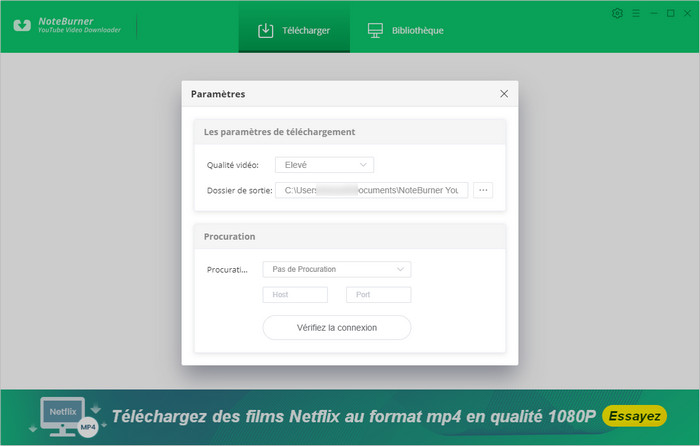Click the Port input field
The width and height of the screenshot is (700, 446).
(379, 295)
